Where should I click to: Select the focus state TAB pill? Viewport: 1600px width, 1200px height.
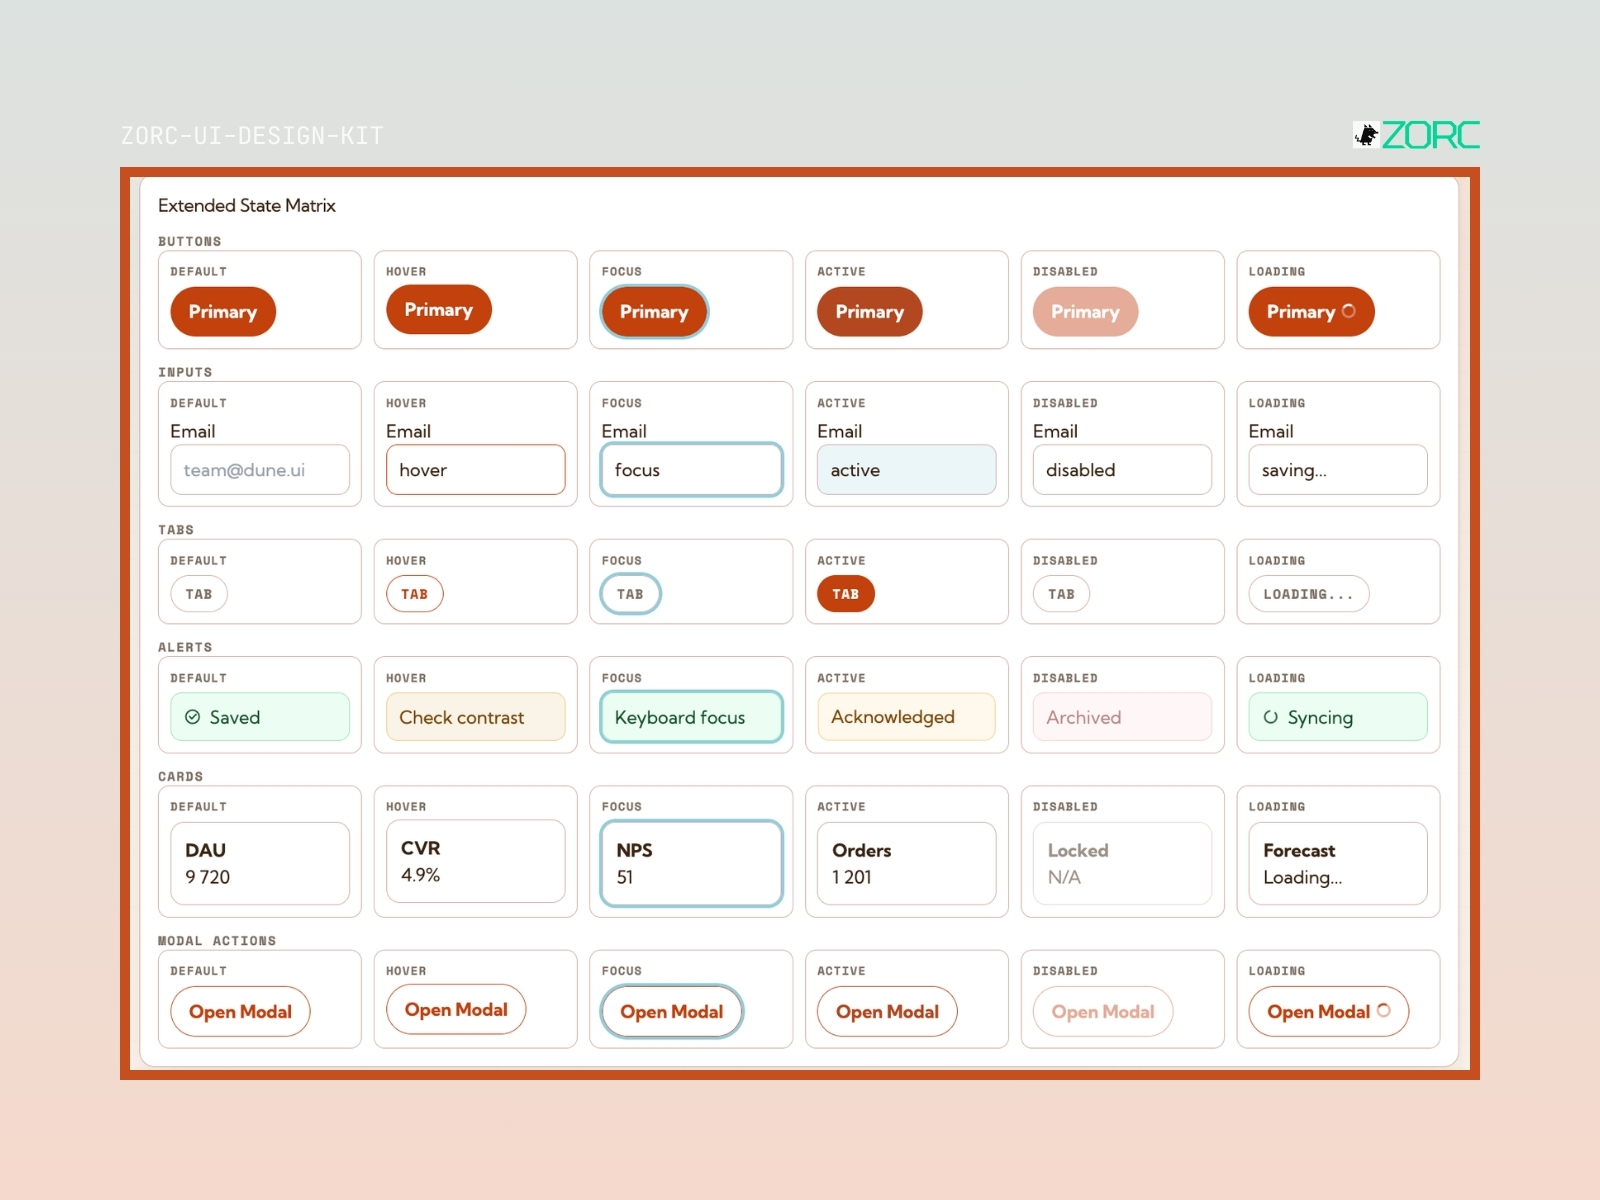tap(630, 594)
